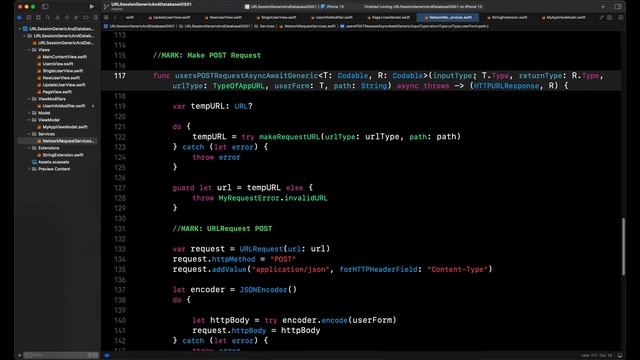This screenshot has height=360, width=640.
Task: Open the Source Control navigator icon
Action: tap(29, 18)
